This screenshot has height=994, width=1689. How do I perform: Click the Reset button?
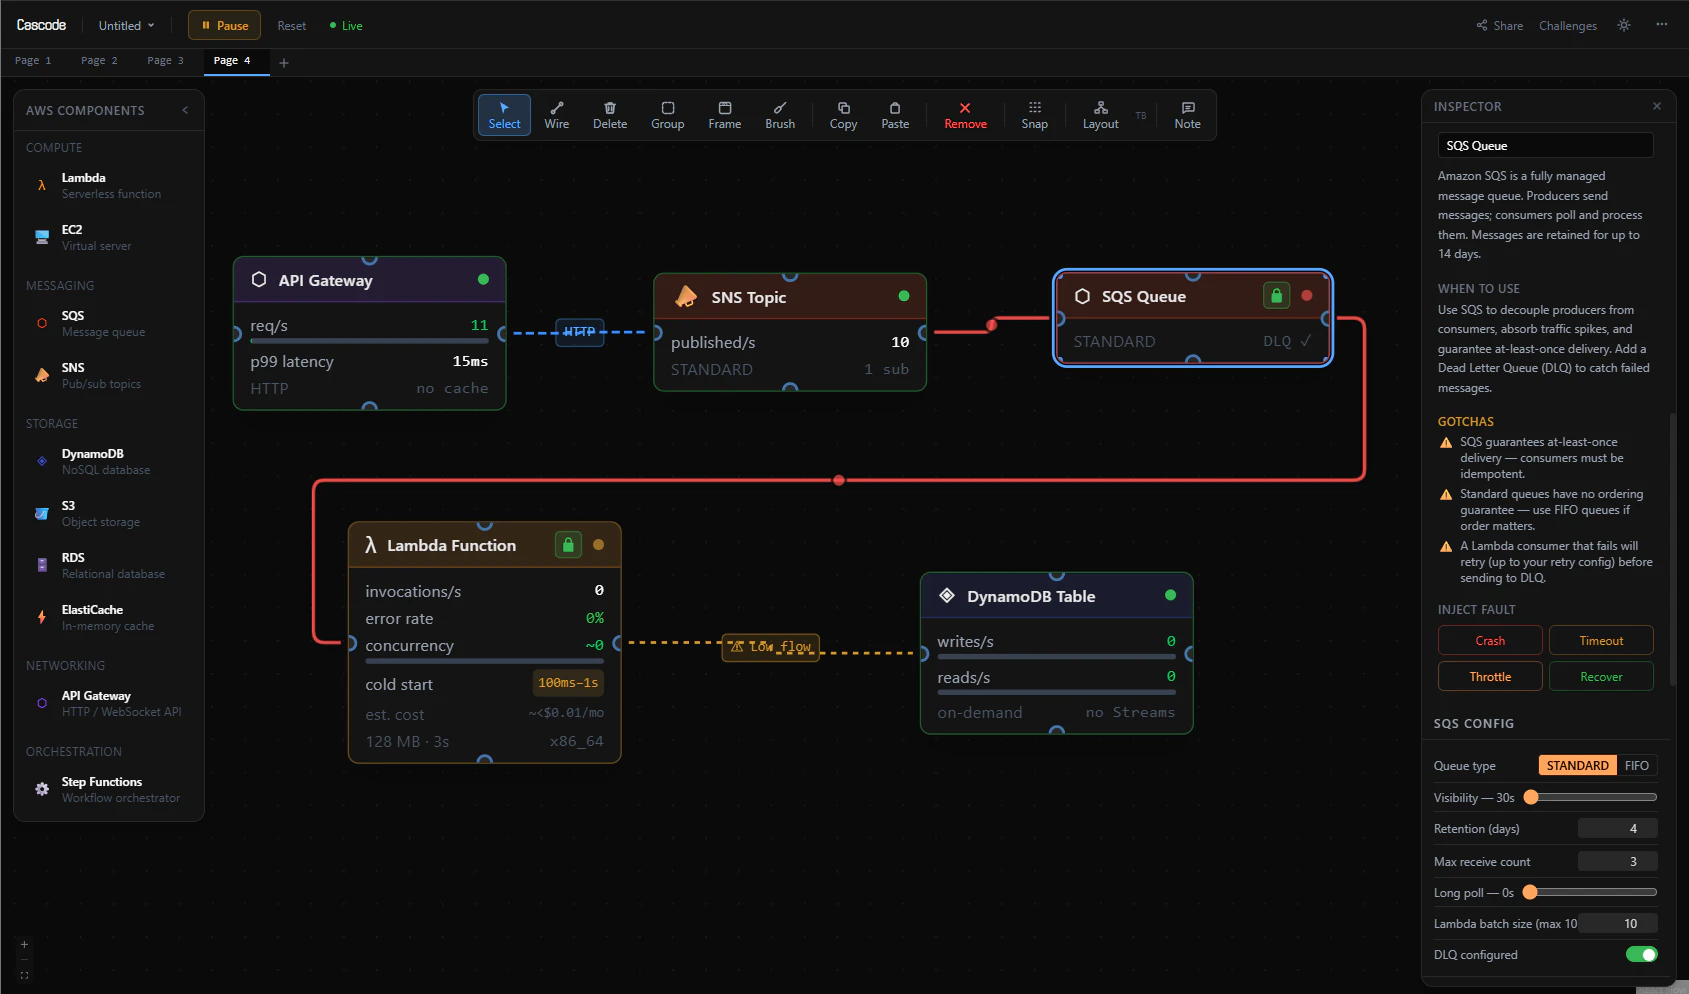point(291,25)
